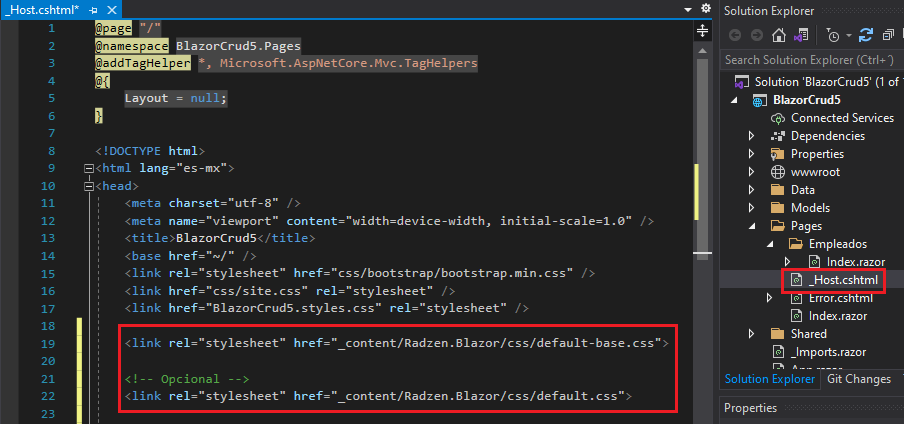
Task: Navigate forward in Solution Explorer
Action: pyautogui.click(x=756, y=36)
